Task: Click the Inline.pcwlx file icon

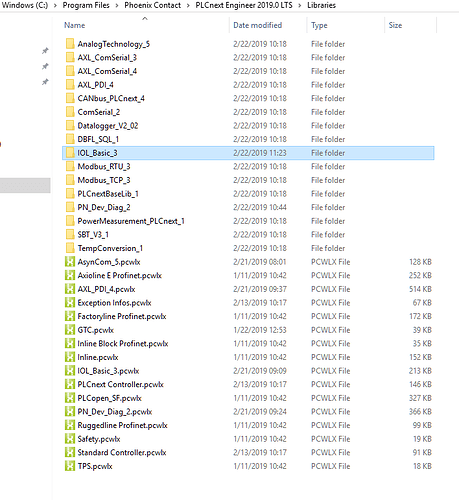Action: (x=70, y=357)
